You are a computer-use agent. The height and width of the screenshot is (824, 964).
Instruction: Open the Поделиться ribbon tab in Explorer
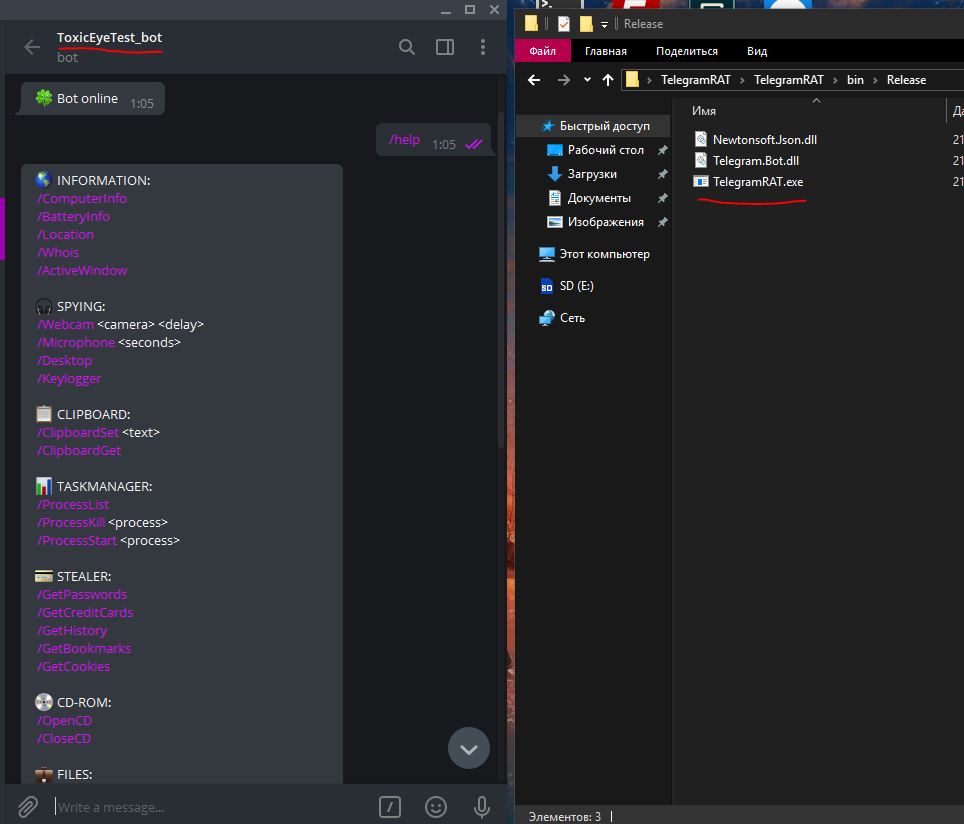click(x=687, y=51)
